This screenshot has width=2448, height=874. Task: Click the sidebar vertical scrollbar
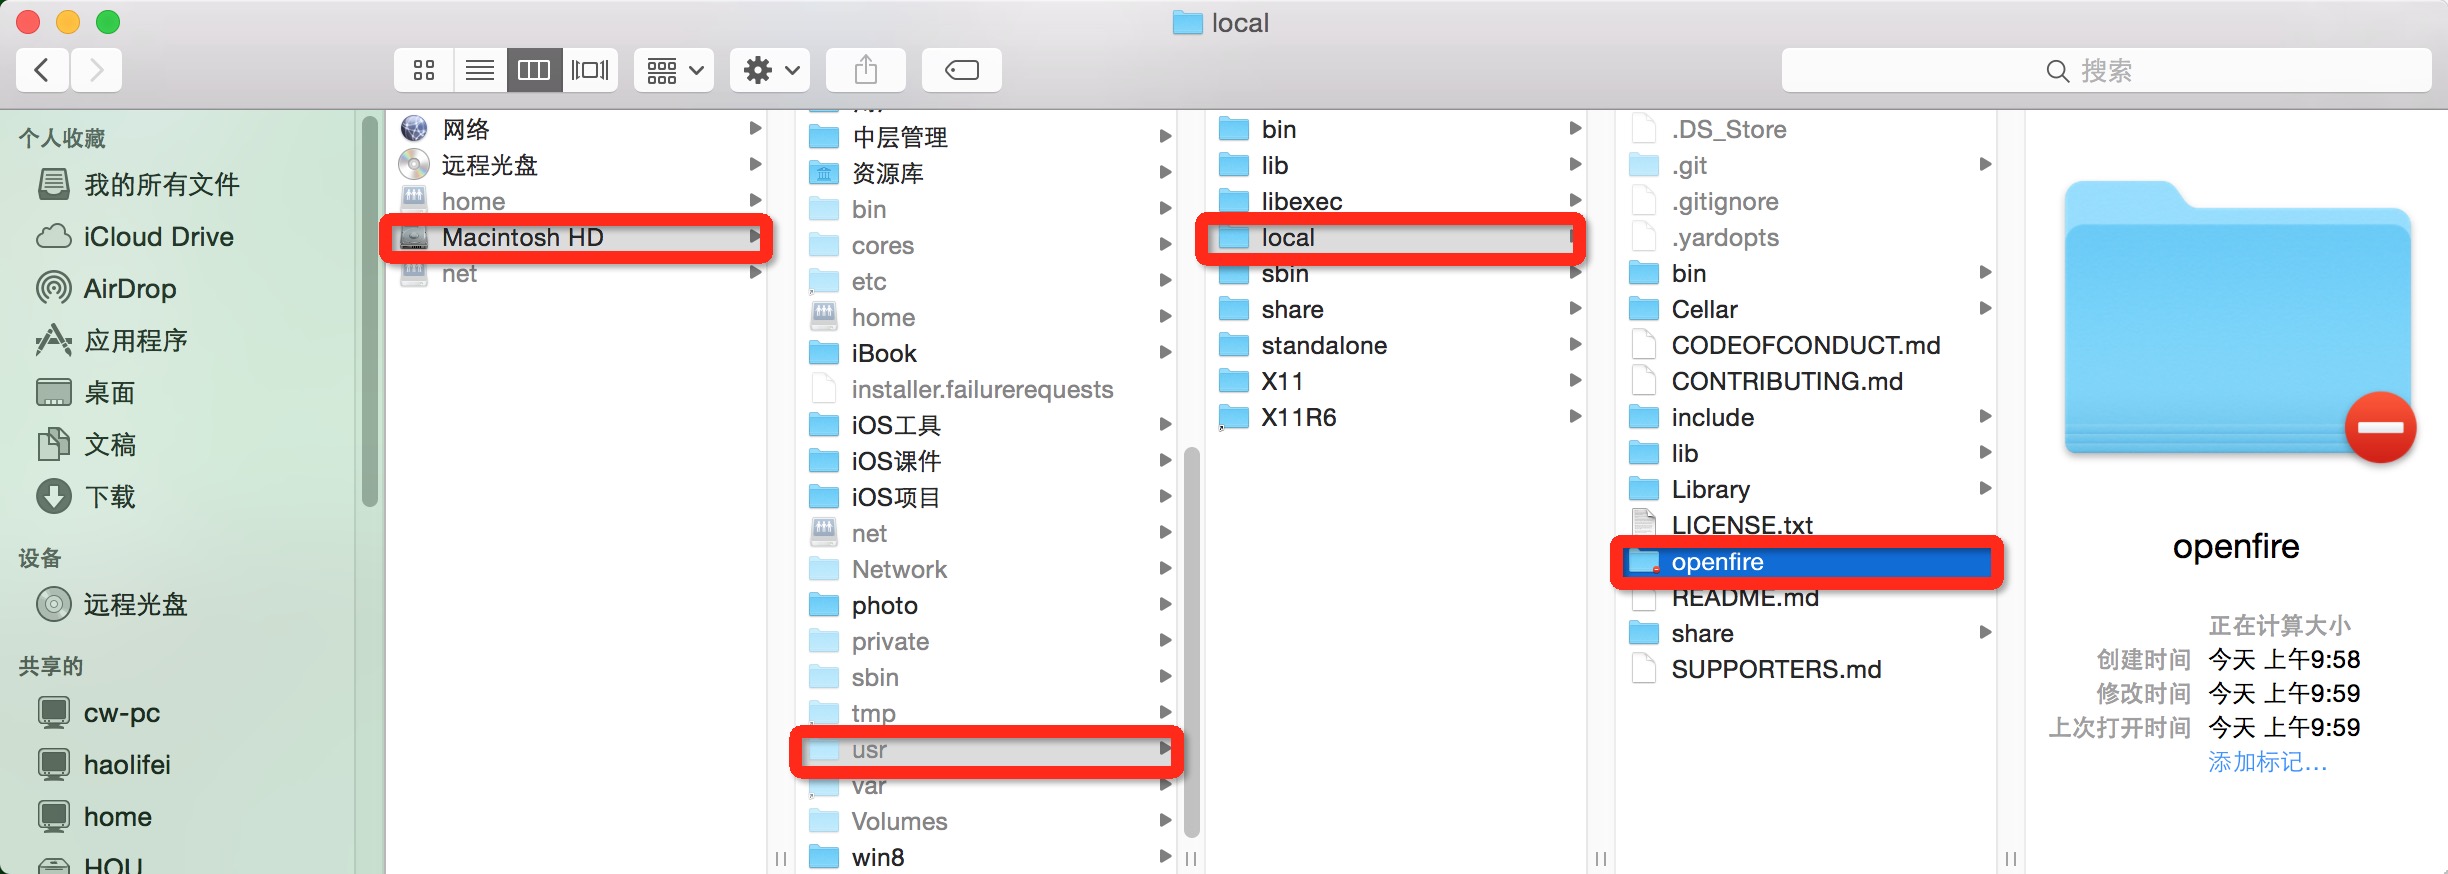pos(370,311)
